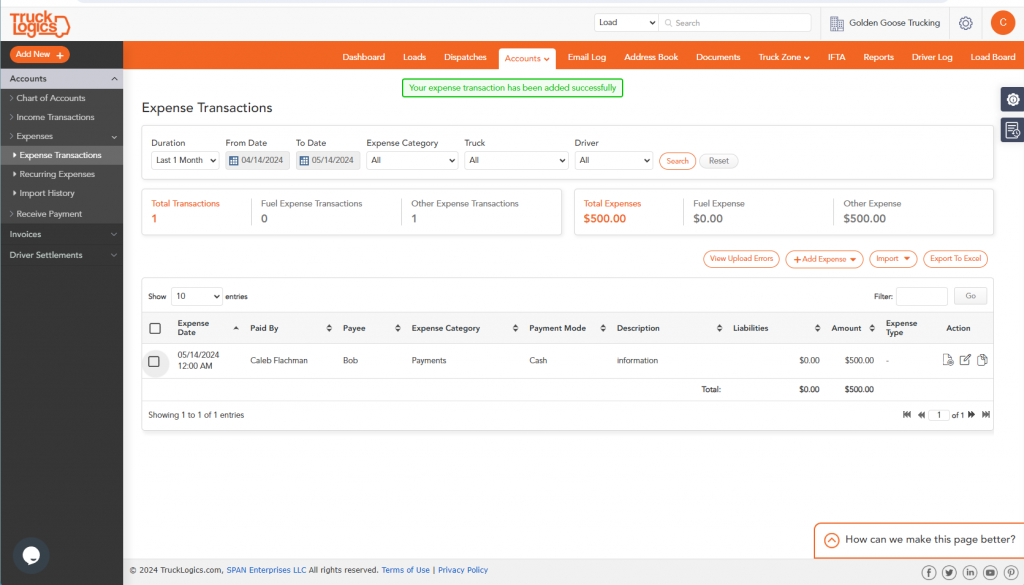Switch to Reports tab

point(878,57)
